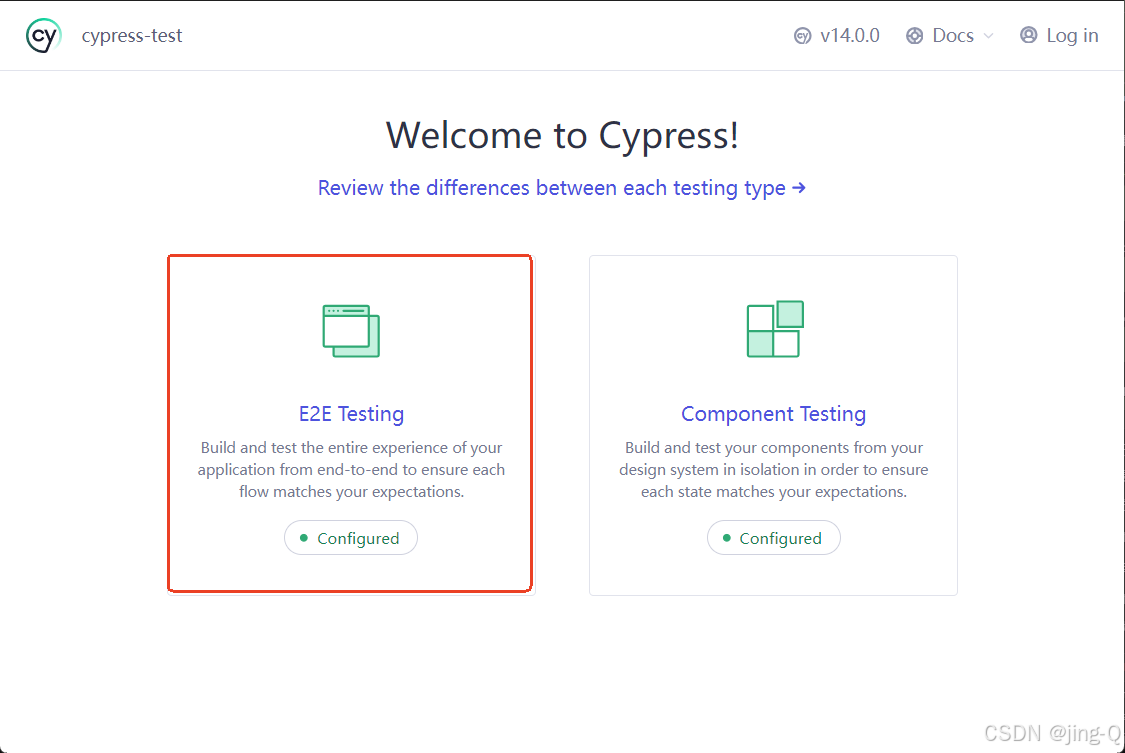The width and height of the screenshot is (1125, 753).
Task: Click the Cypress version icon beside v14.0.0
Action: 802,36
